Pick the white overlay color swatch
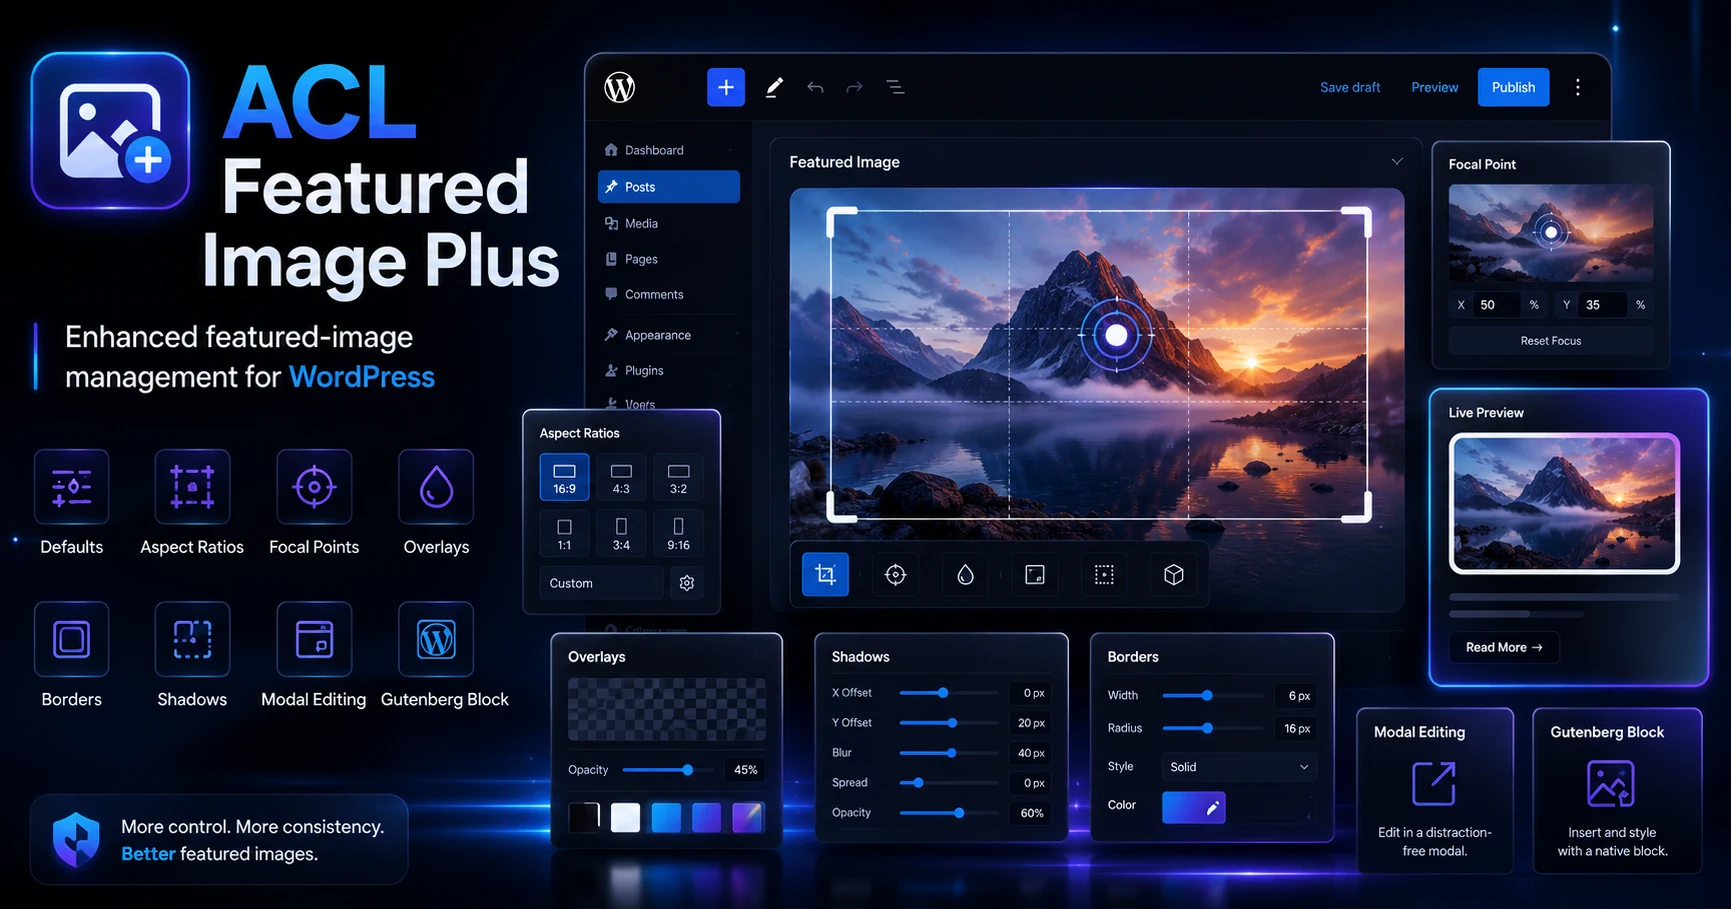The image size is (1731, 909). (x=625, y=817)
